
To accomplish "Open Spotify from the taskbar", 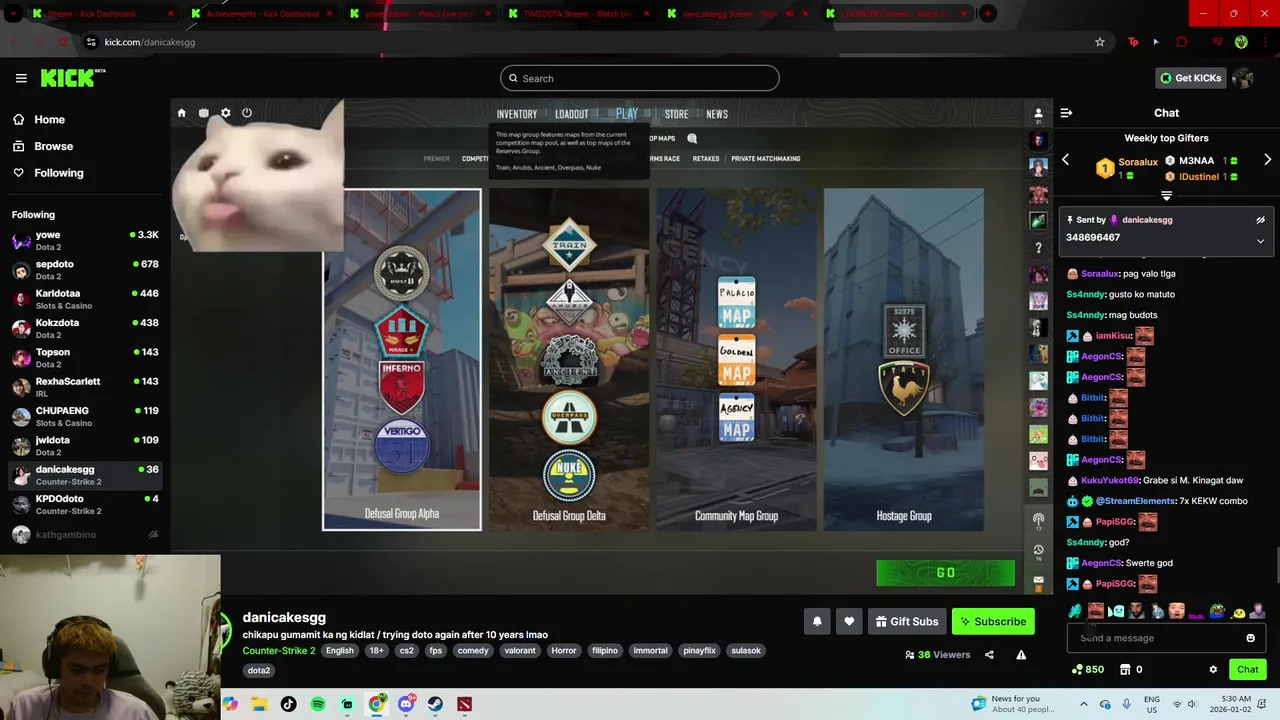I will [x=318, y=704].
